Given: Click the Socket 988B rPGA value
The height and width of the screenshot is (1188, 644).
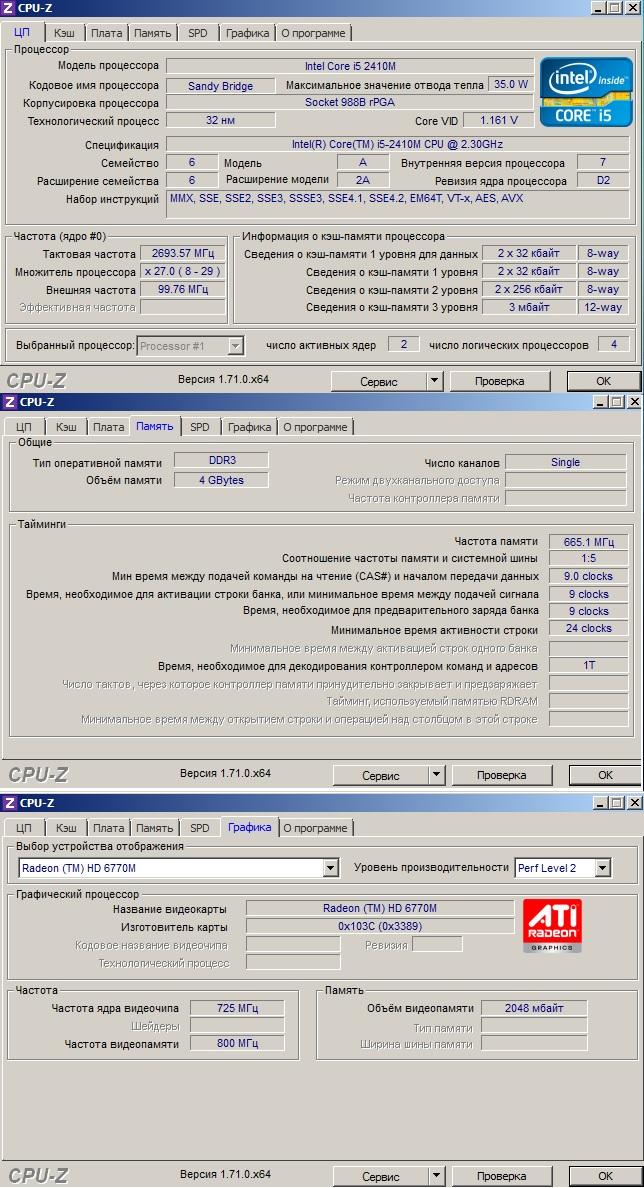Looking at the screenshot, I should [349, 102].
